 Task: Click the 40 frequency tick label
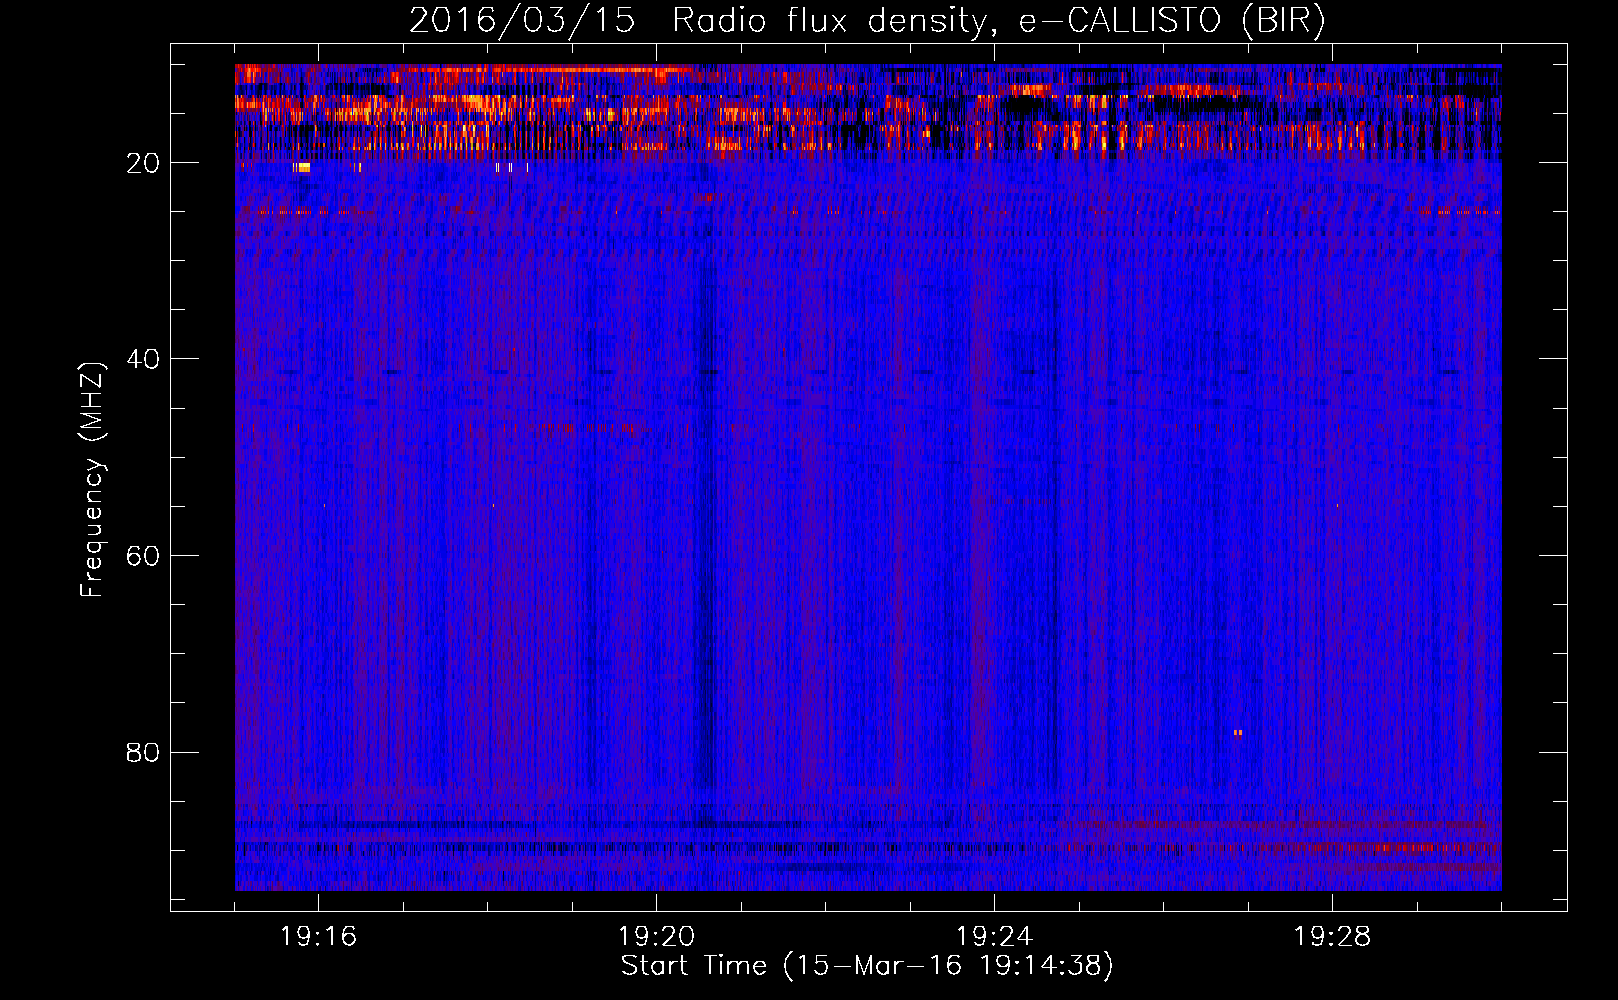[143, 359]
